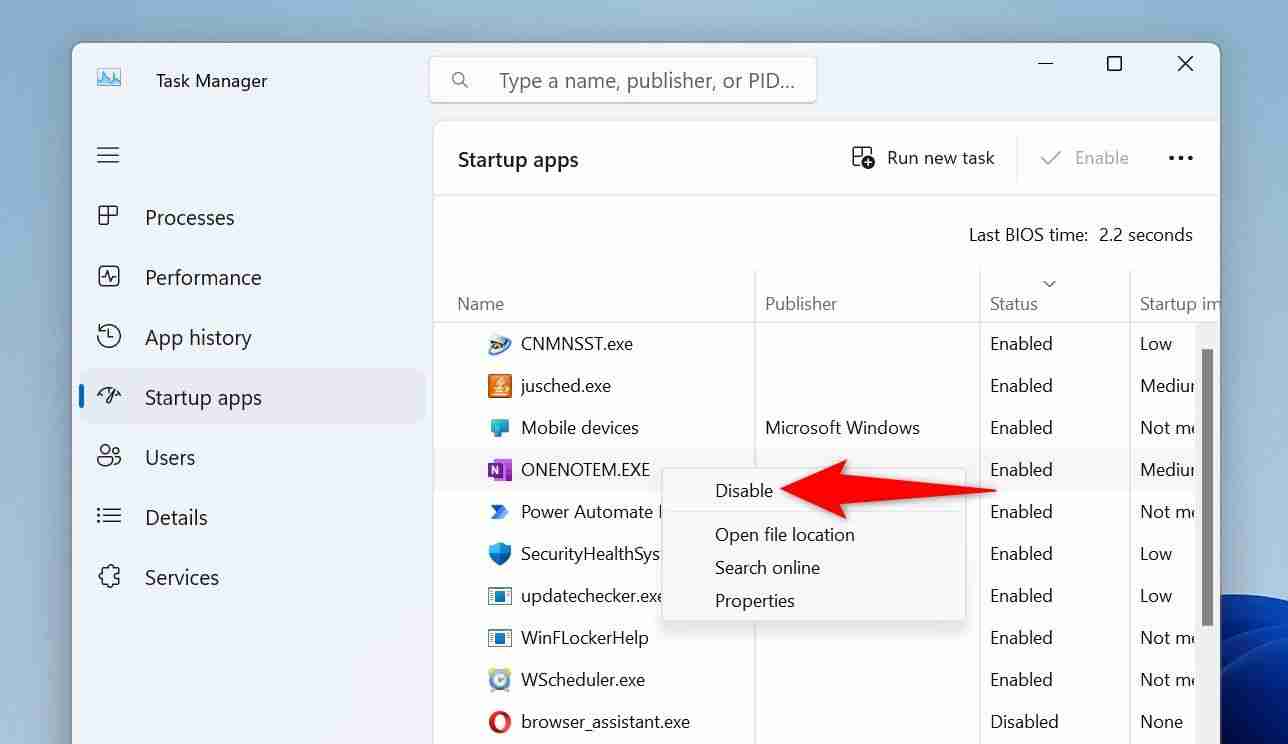Image resolution: width=1288 pixels, height=744 pixels.
Task: Click the Java icon next to jusched.exe
Action: click(499, 385)
